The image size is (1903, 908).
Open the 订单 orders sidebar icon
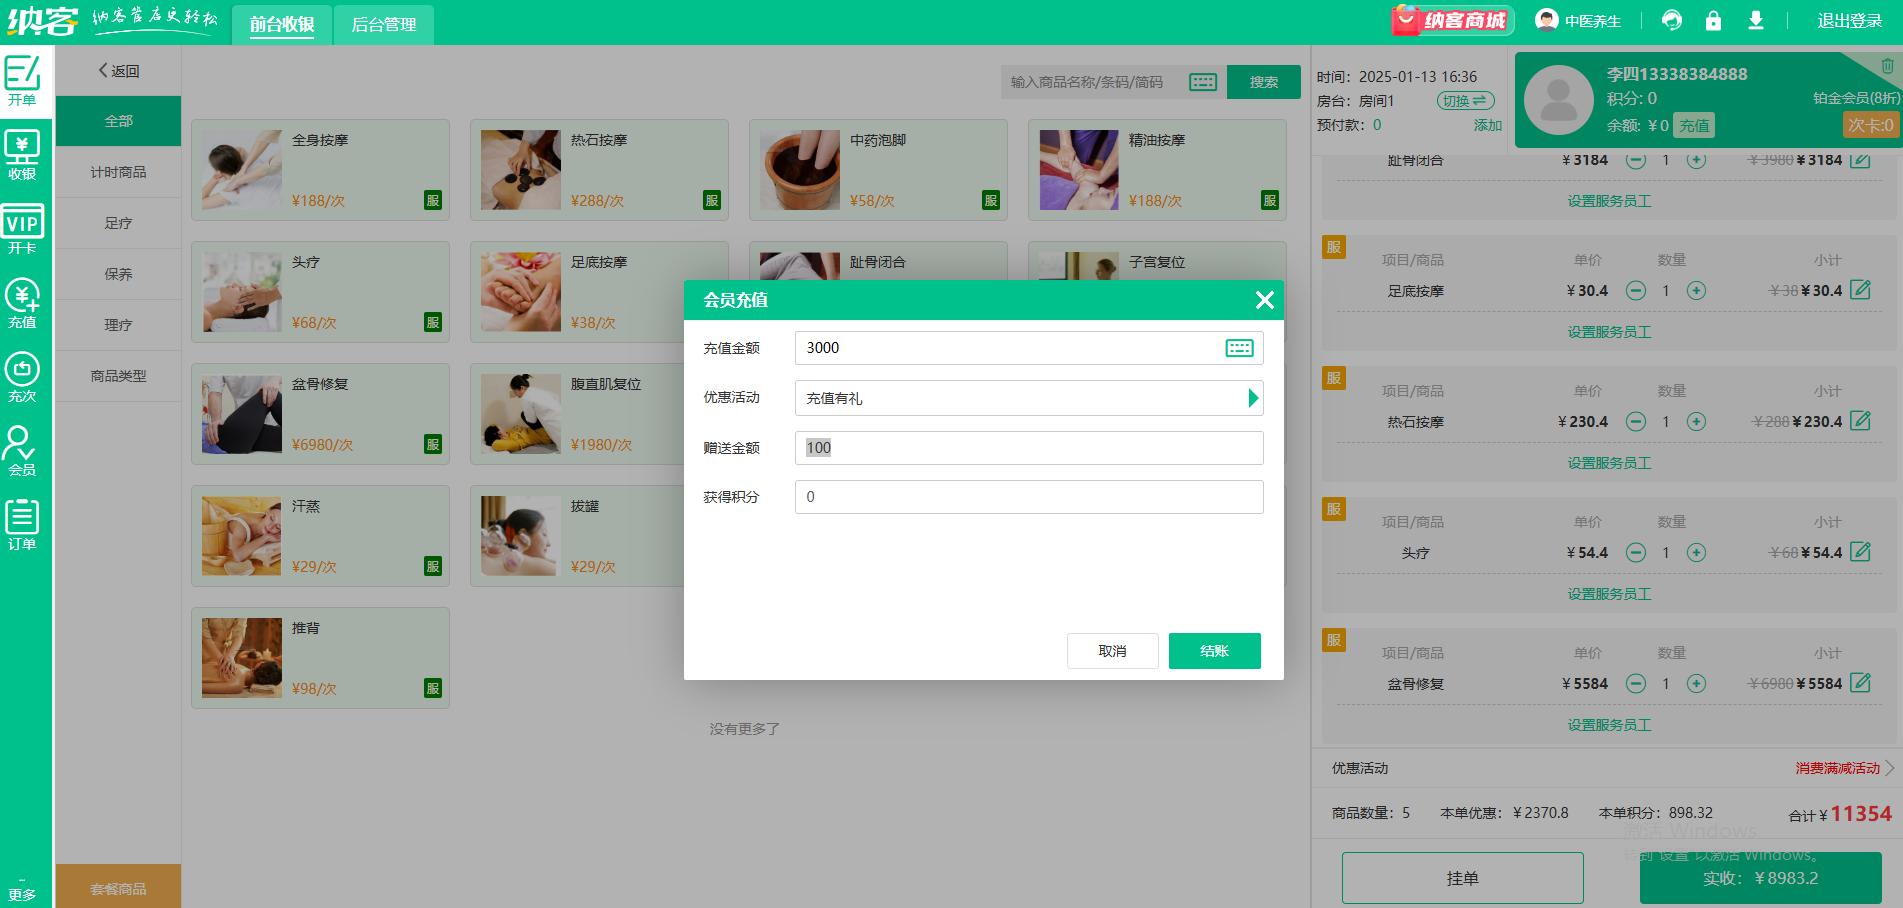point(22,525)
